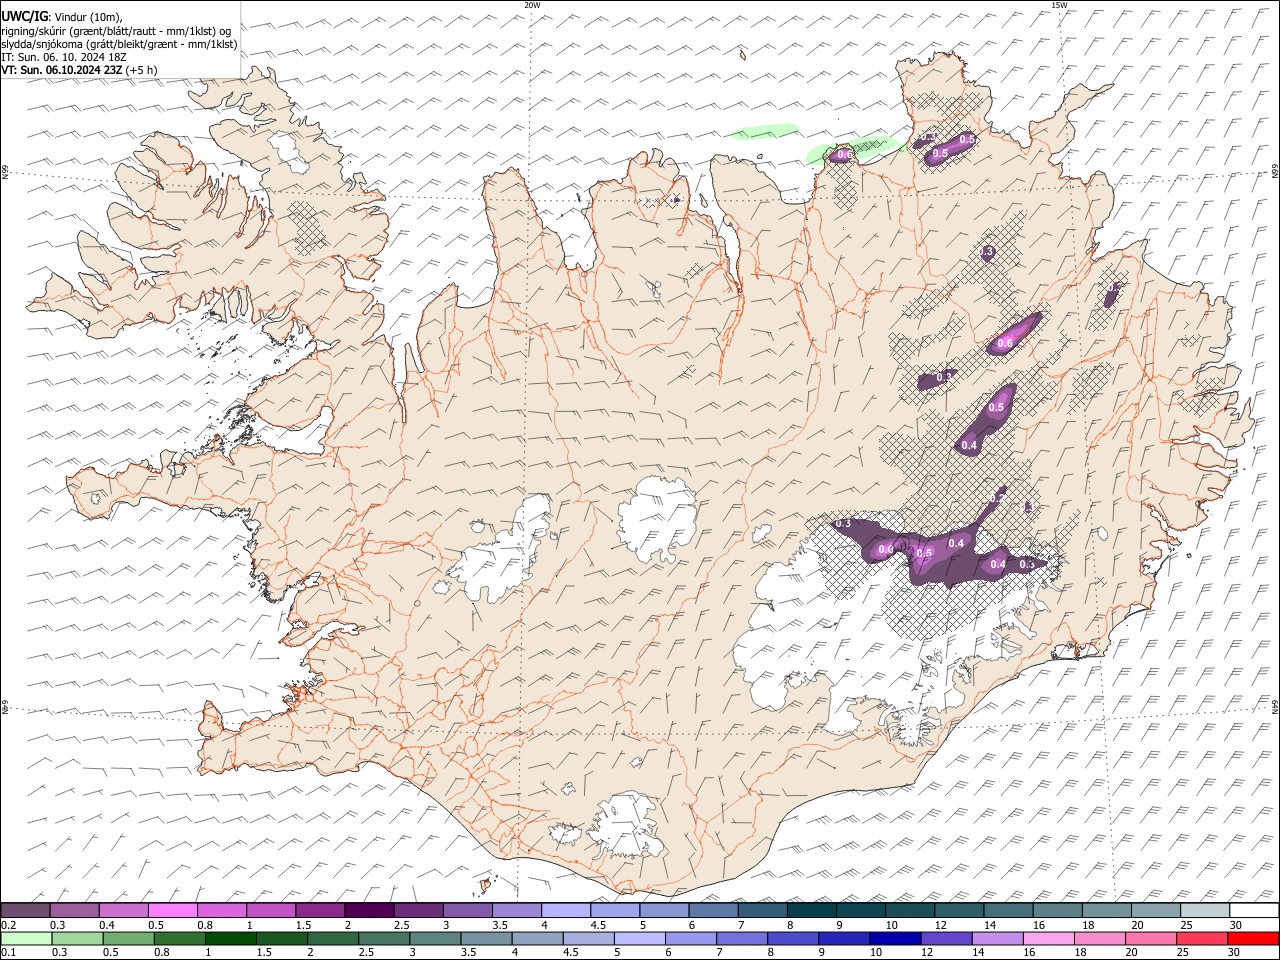Click the 20W longitude label
The width and height of the screenshot is (1280, 960).
point(532,5)
